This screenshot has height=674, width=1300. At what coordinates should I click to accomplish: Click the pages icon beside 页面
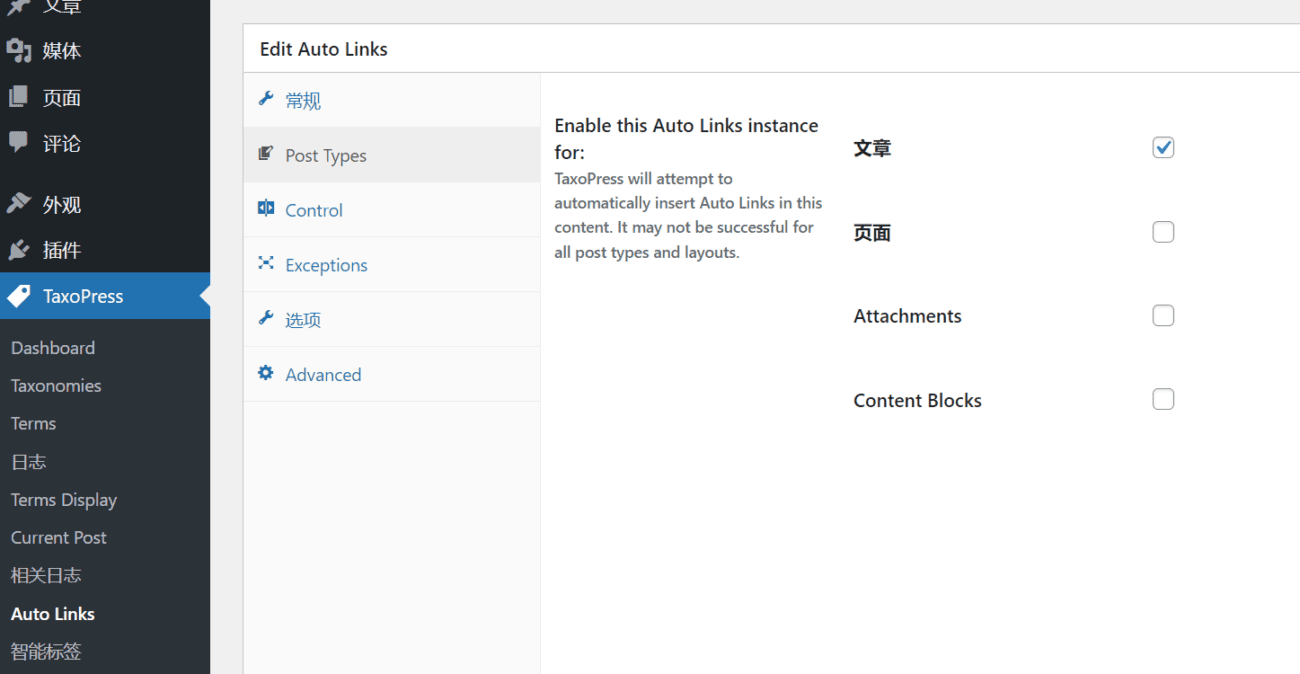click(19, 97)
